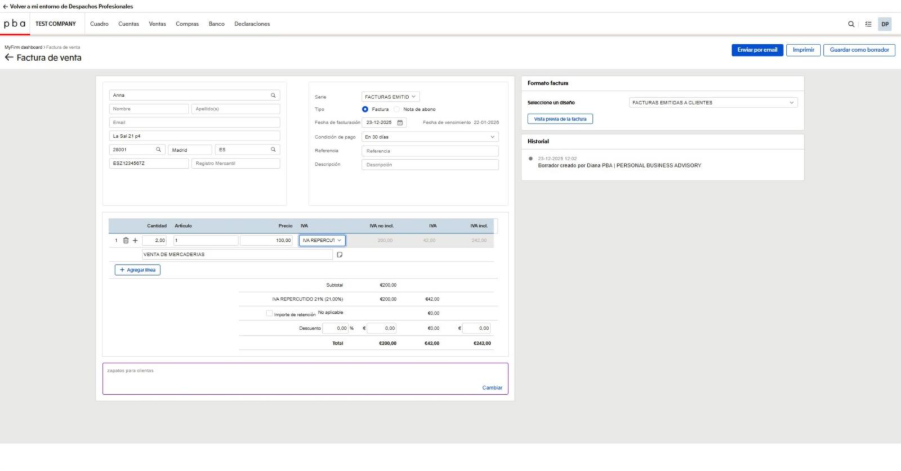This screenshot has height=471, width=901.
Task: Delete invoice line 1 with trash icon
Action: [126, 240]
